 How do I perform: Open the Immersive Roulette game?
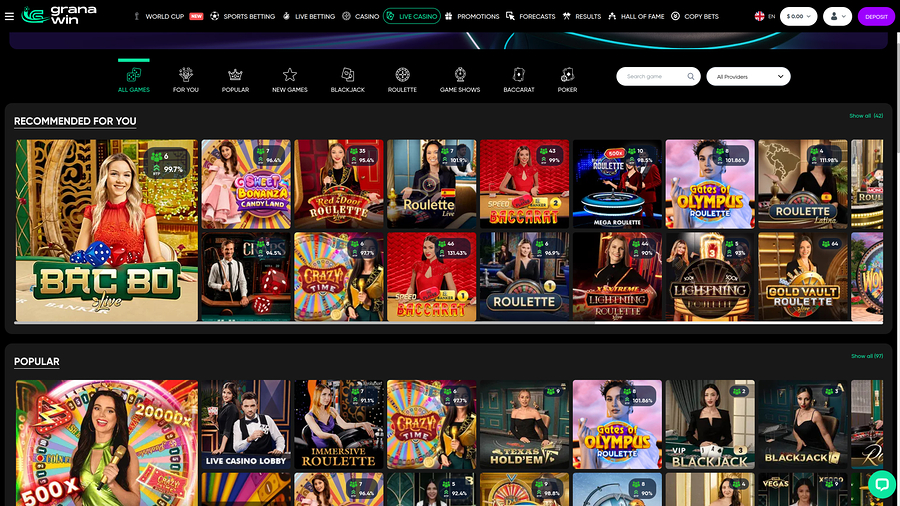pyautogui.click(x=339, y=424)
